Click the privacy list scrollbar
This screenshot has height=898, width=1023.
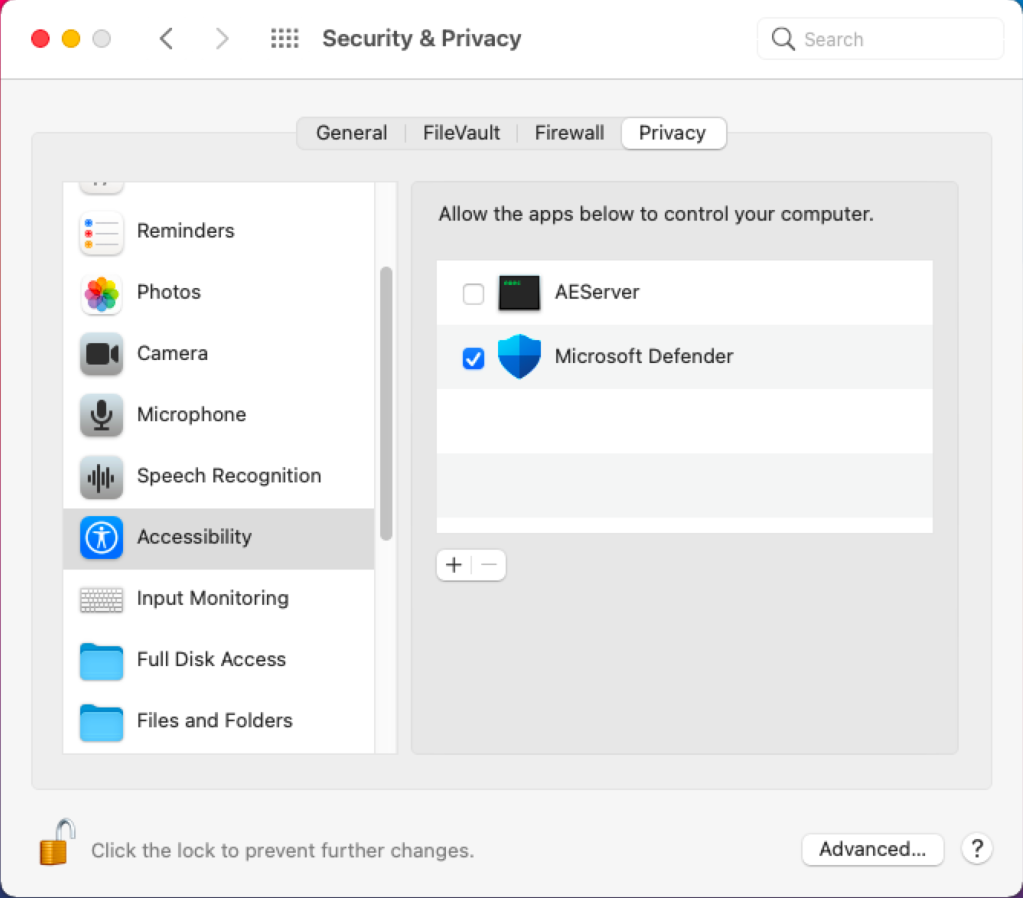pyautogui.click(x=386, y=403)
